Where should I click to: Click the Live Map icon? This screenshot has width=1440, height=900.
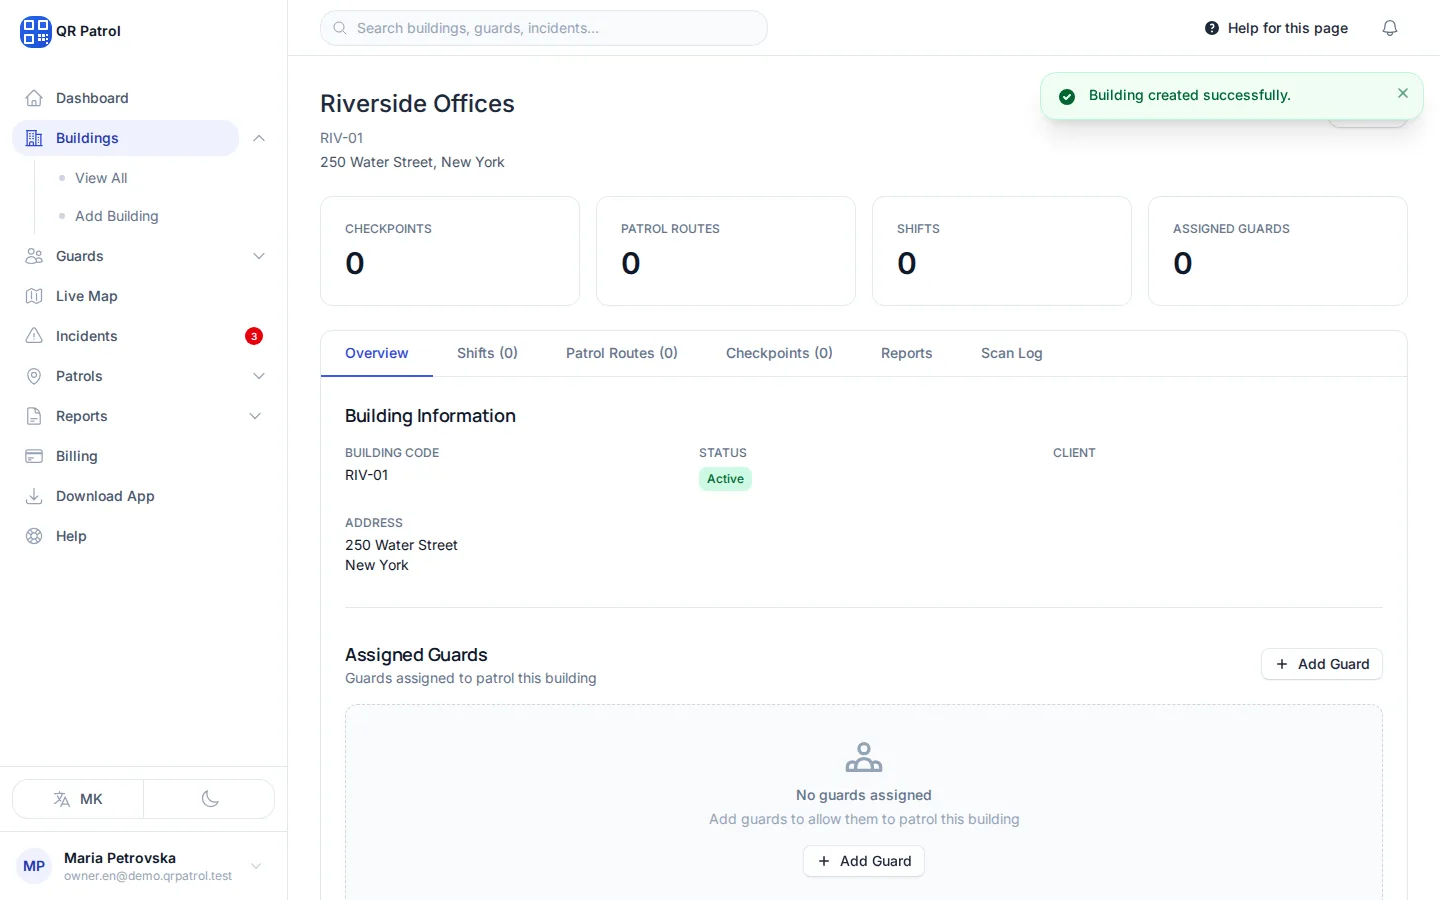click(34, 296)
